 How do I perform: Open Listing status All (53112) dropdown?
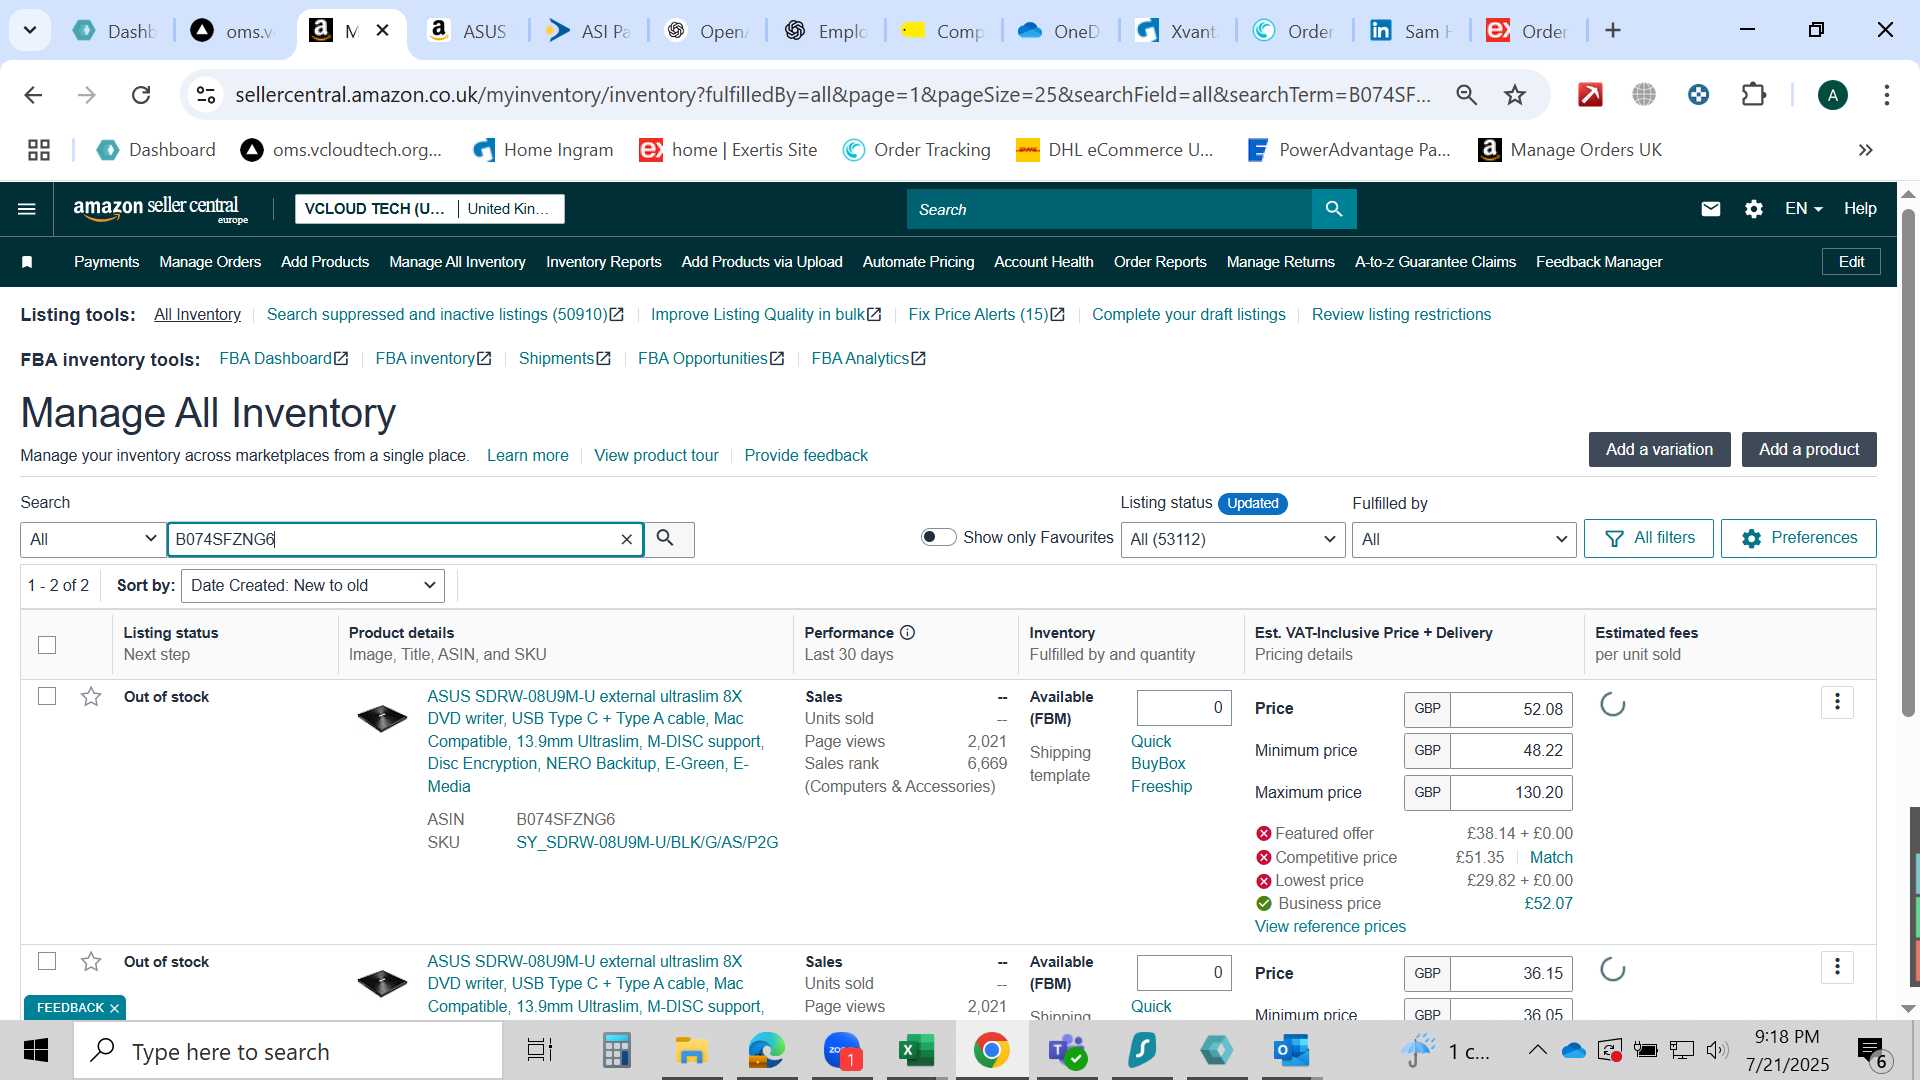[1233, 539]
